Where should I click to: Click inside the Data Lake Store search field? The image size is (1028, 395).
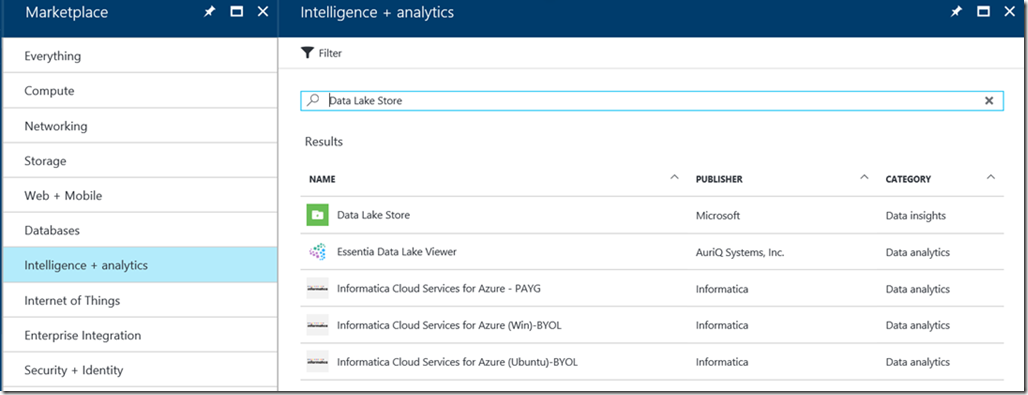tap(652, 100)
